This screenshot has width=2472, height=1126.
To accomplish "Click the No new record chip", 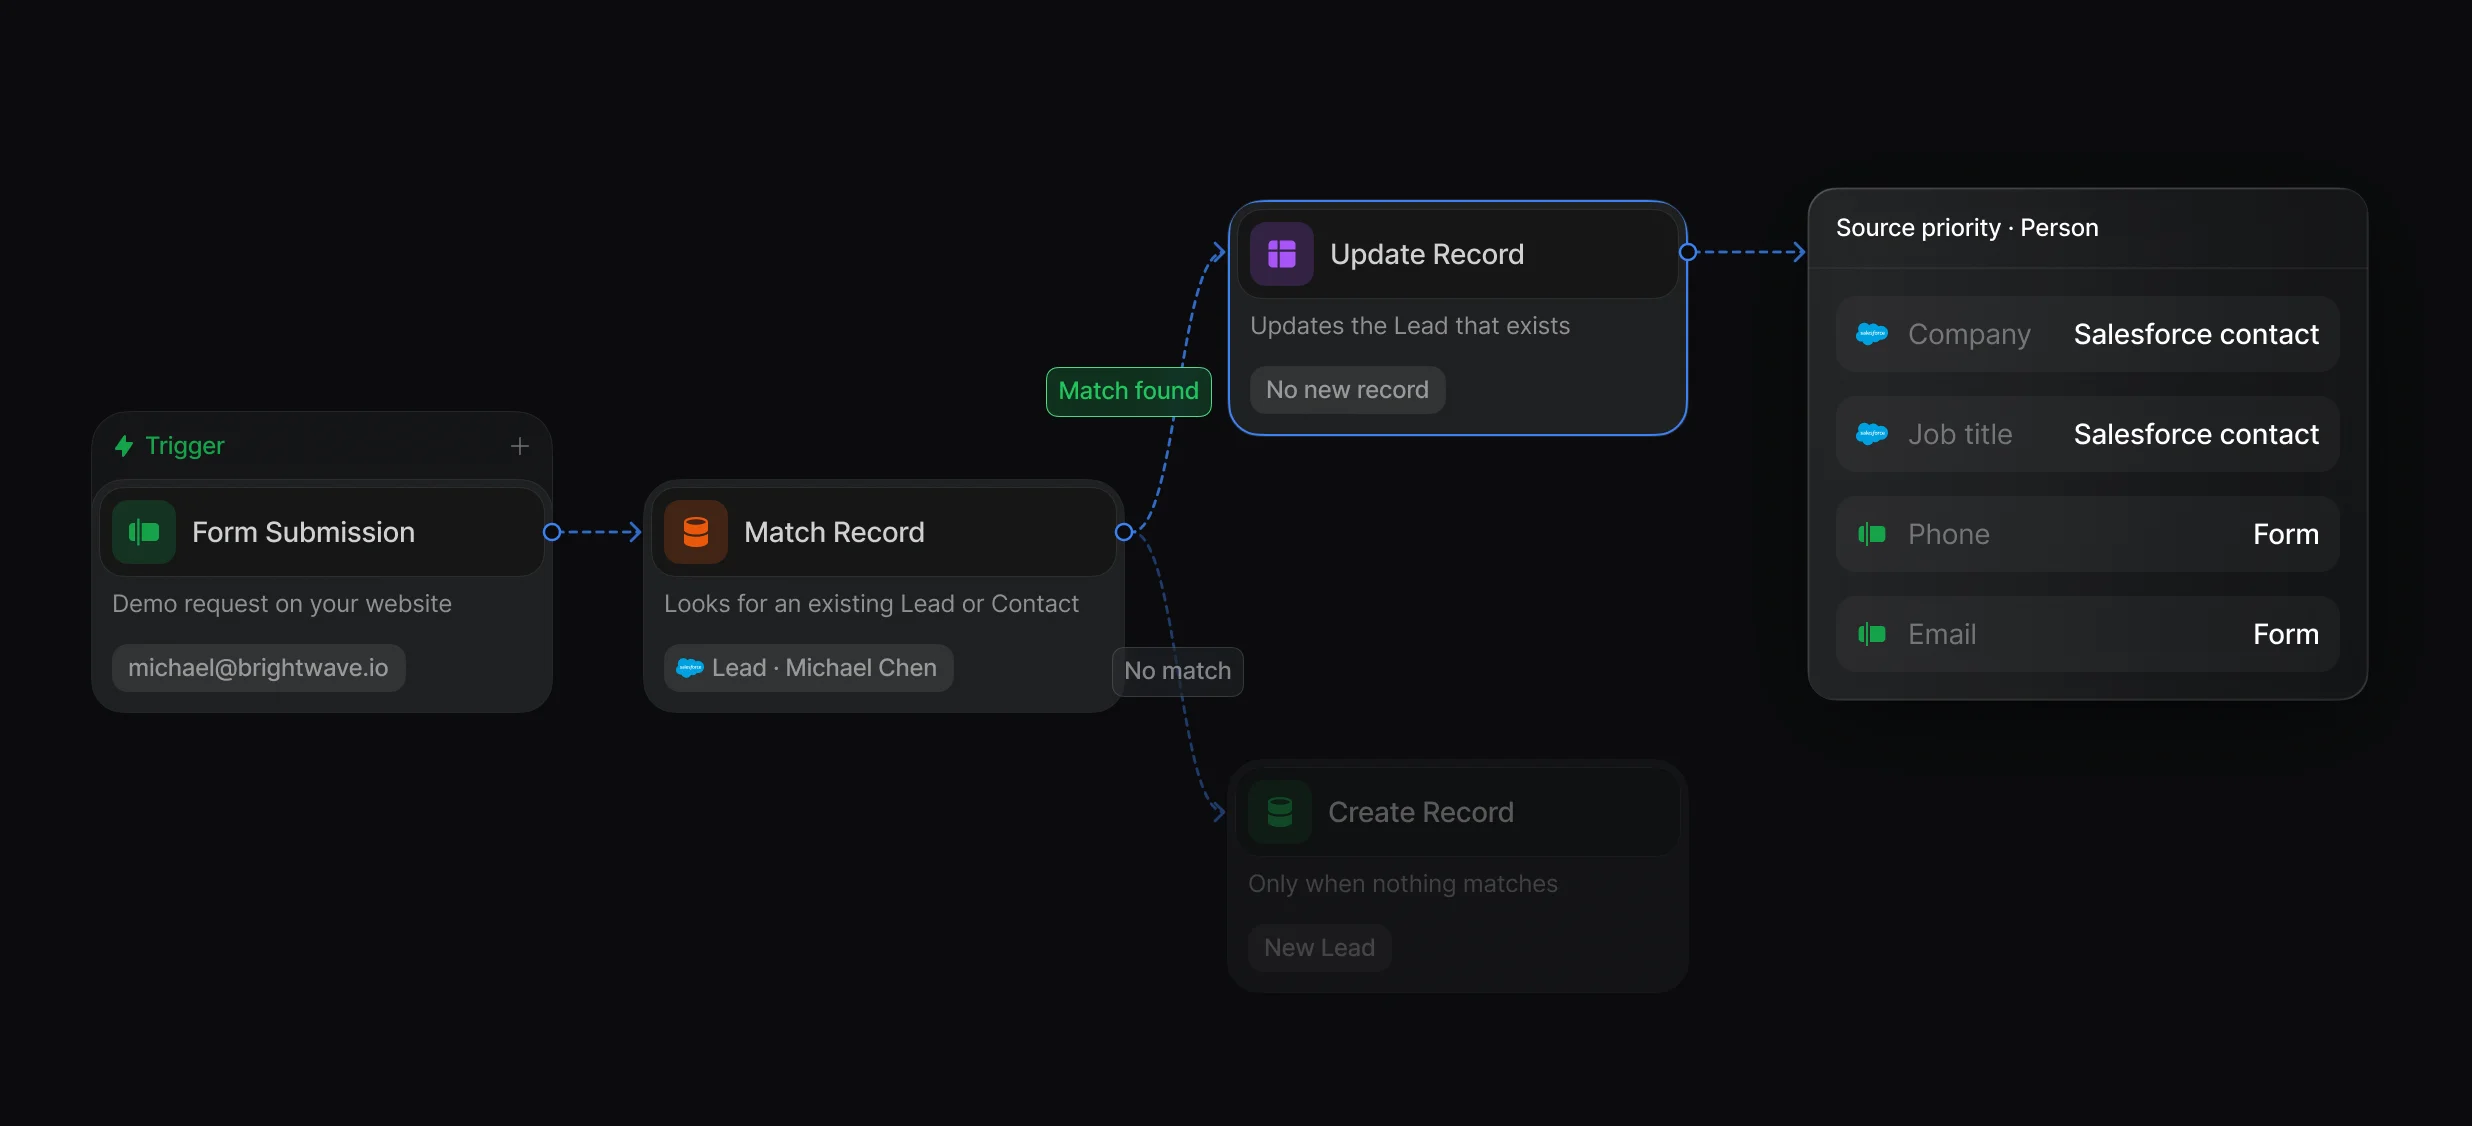I will pyautogui.click(x=1347, y=390).
